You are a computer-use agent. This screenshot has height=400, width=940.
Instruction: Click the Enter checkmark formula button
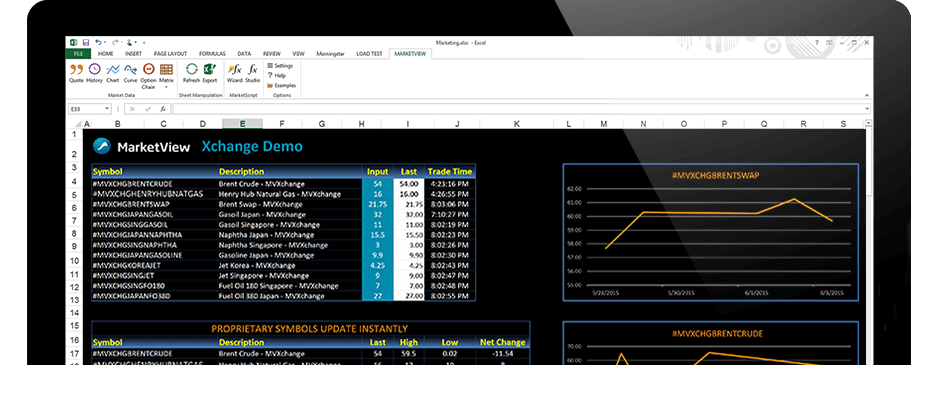click(147, 109)
